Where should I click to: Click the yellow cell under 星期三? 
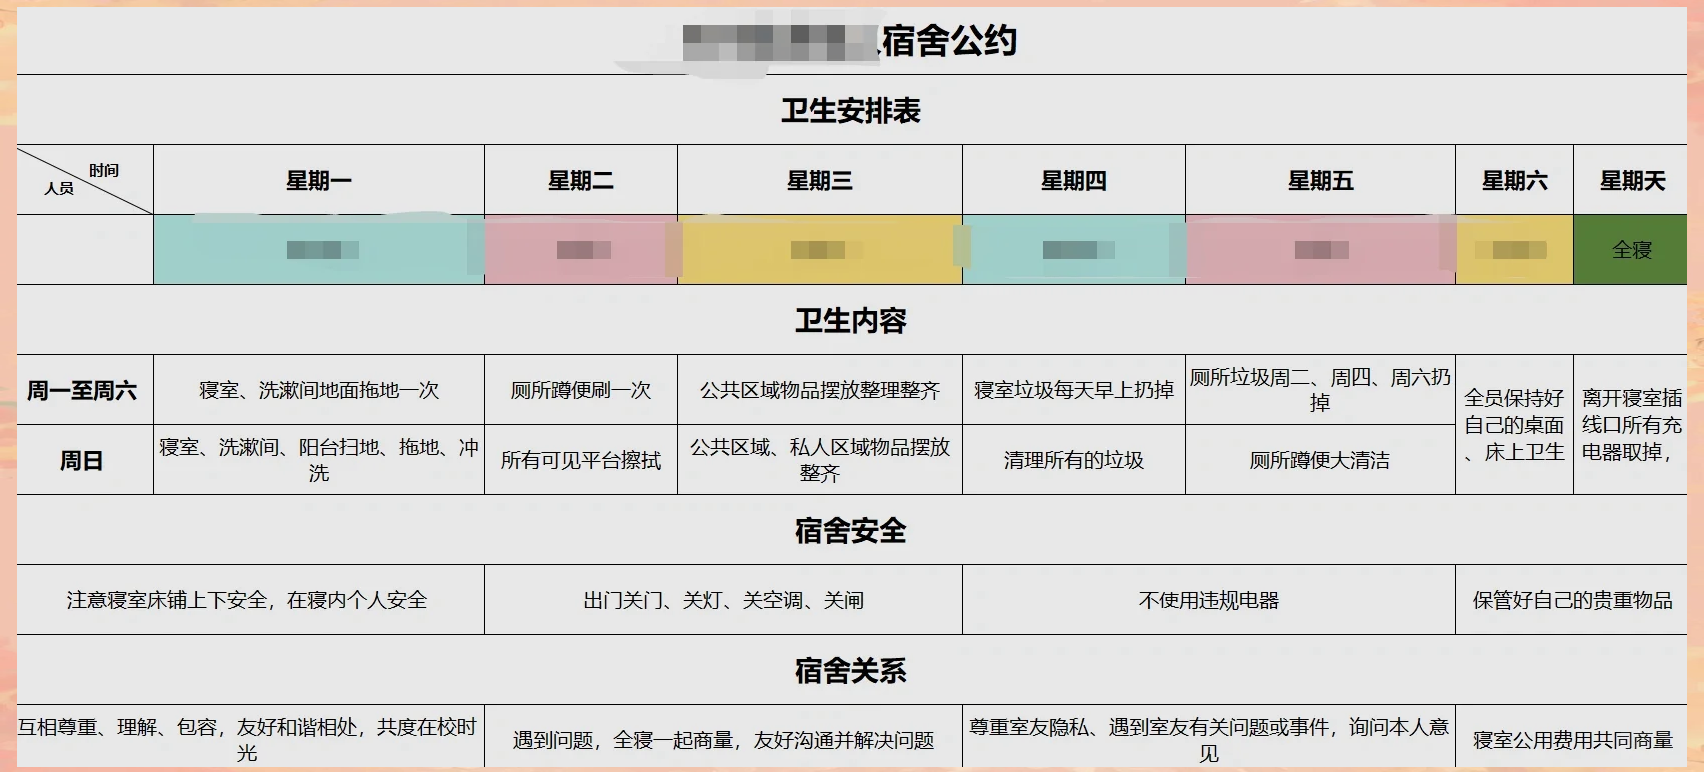pos(820,250)
